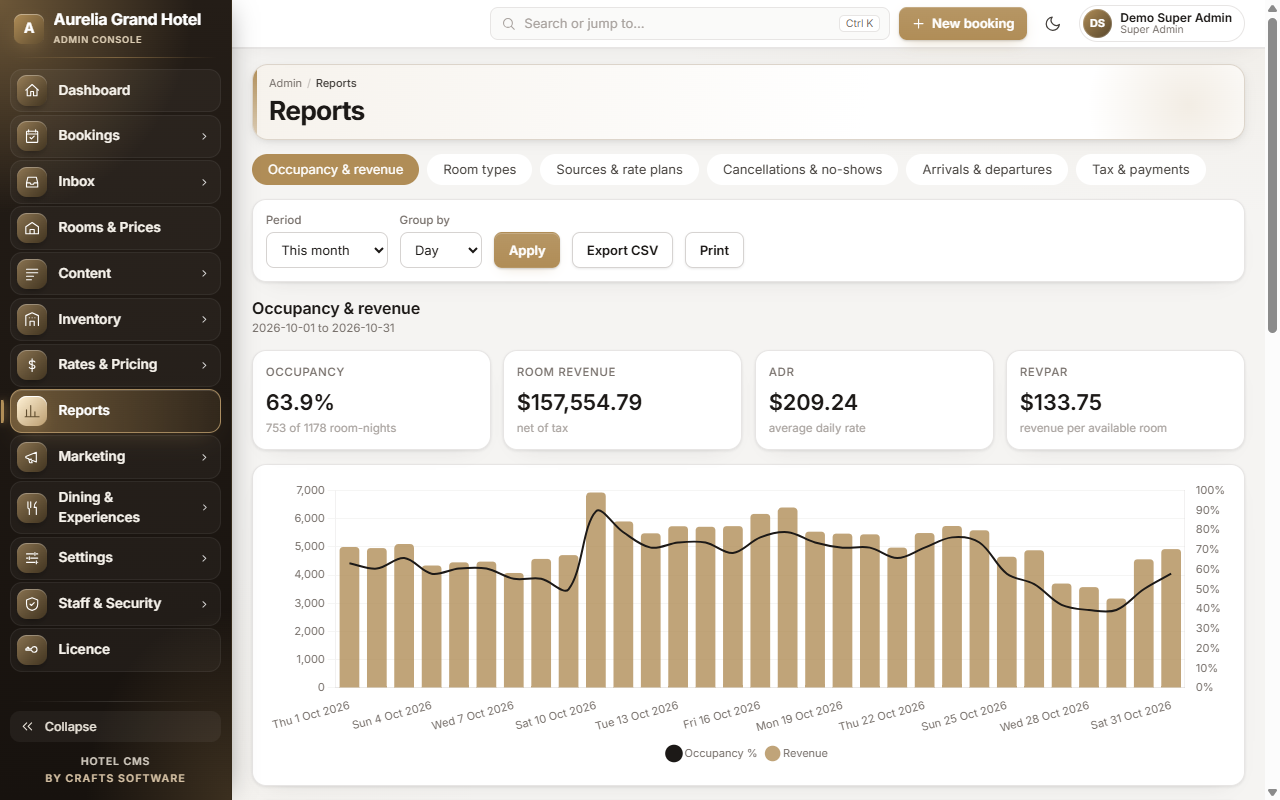View the Arrivals & departures tab

click(x=987, y=170)
